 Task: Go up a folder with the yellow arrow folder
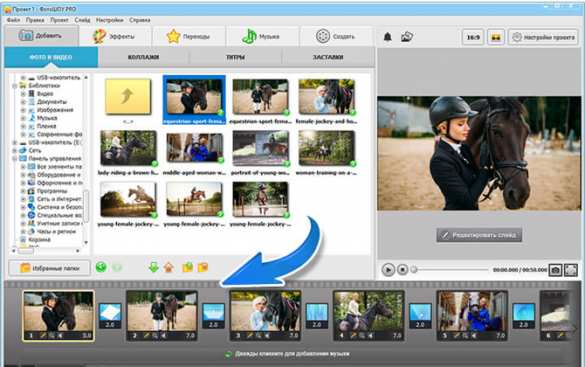tap(128, 96)
